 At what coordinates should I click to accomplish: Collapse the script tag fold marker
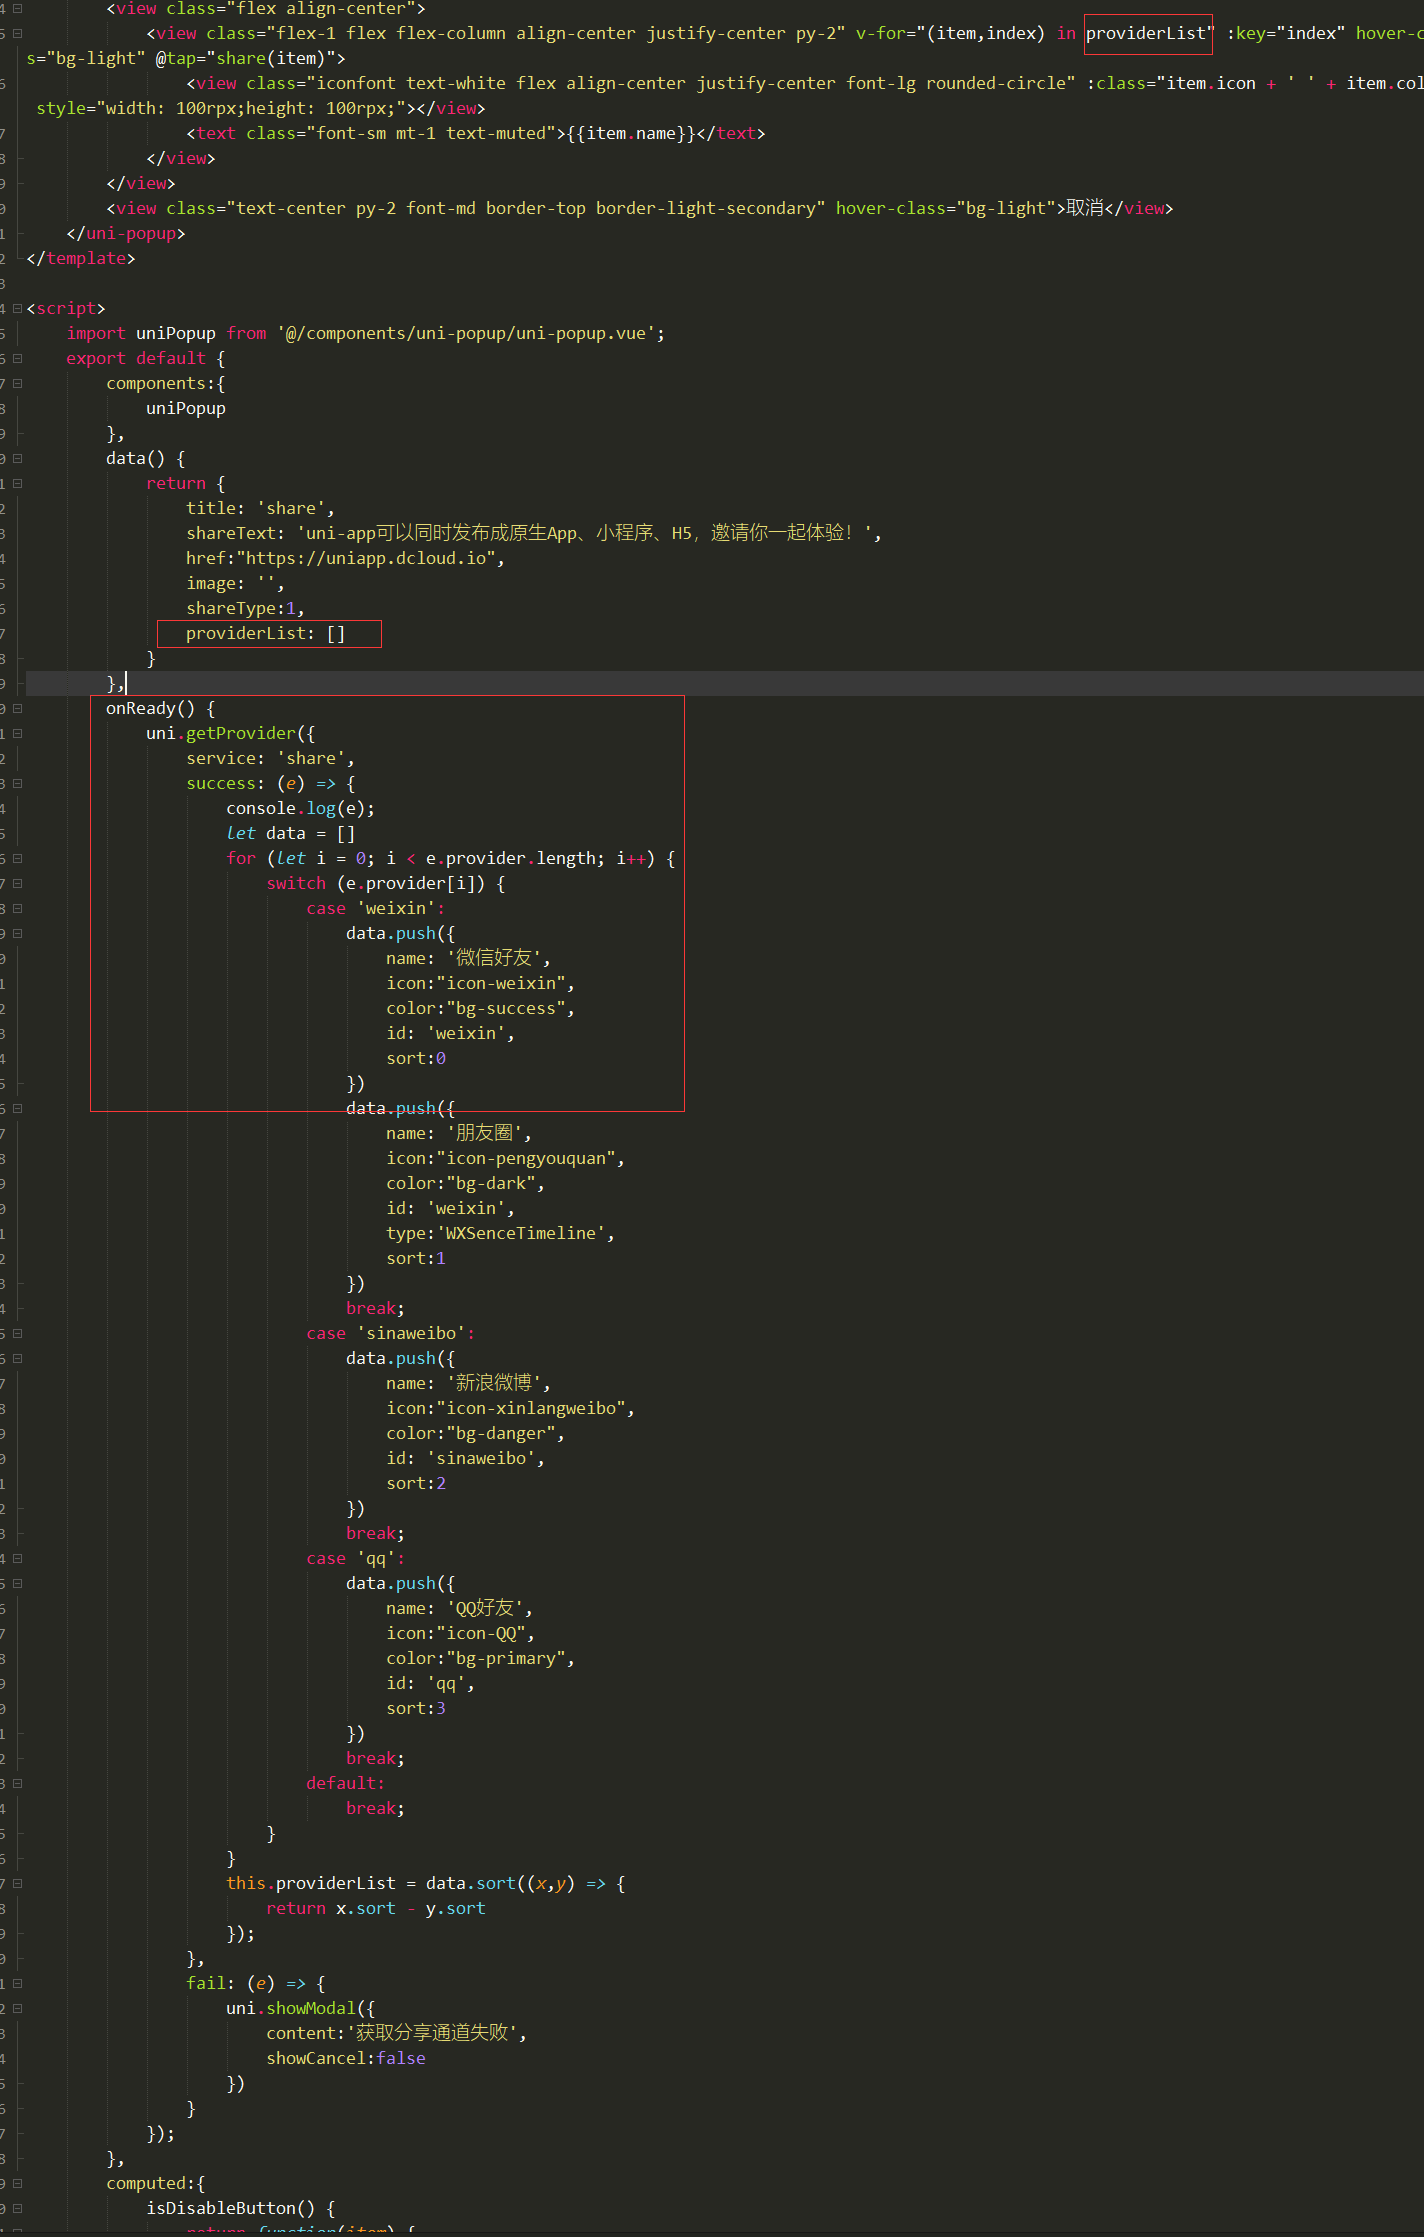[17, 309]
